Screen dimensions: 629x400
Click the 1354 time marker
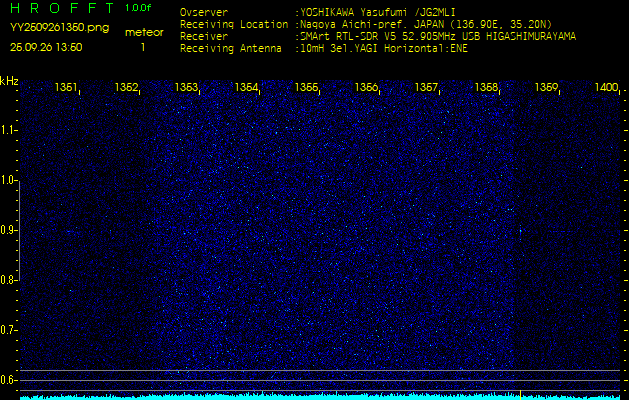click(246, 87)
